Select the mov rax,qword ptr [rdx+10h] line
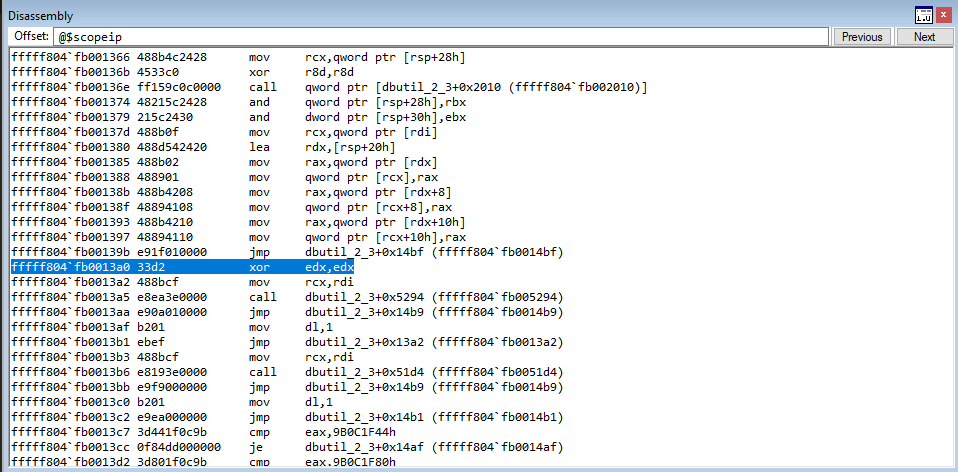The height and width of the screenshot is (472, 958). 238,222
